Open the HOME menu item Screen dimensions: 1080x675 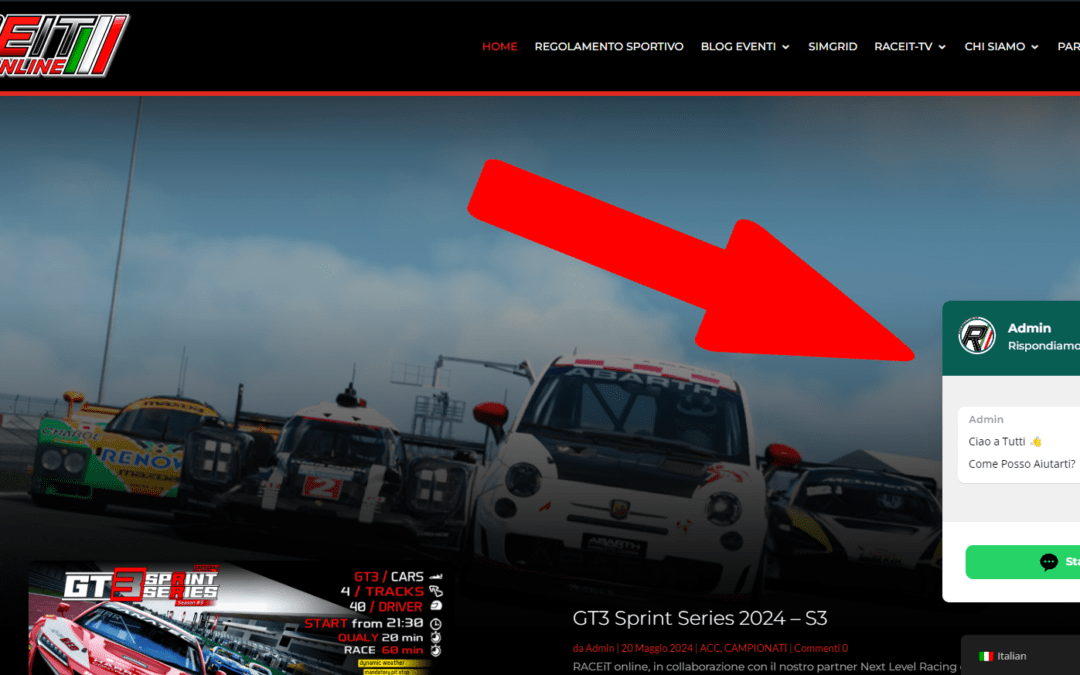(499, 46)
